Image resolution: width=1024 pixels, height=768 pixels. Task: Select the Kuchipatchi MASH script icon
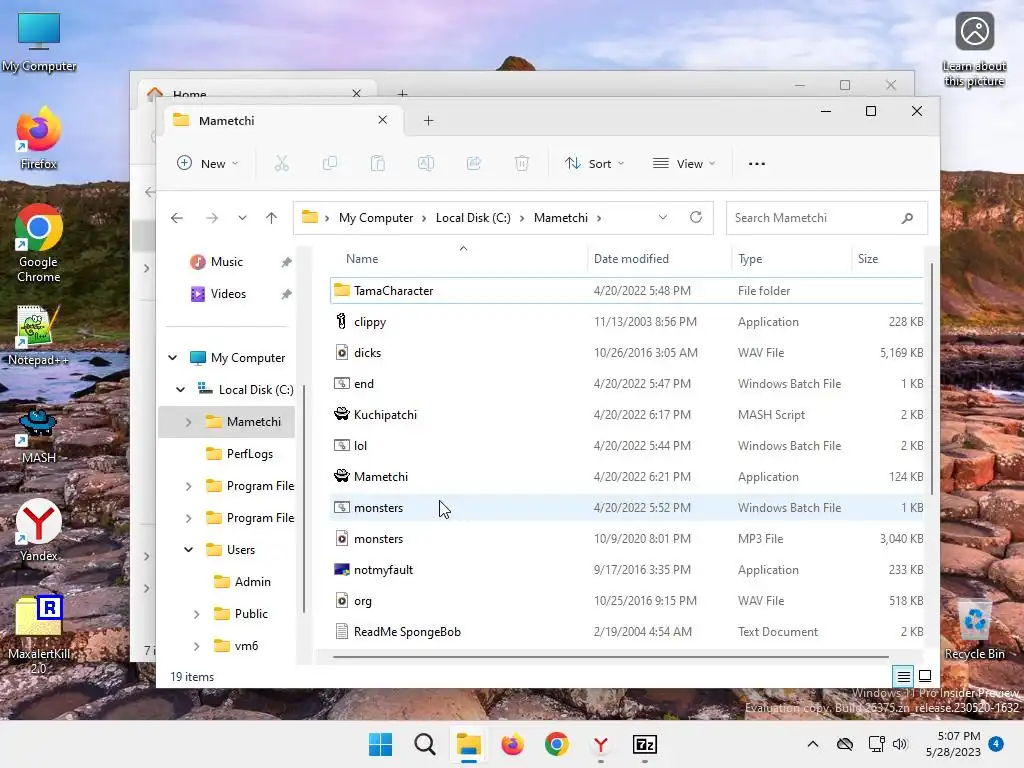342,414
